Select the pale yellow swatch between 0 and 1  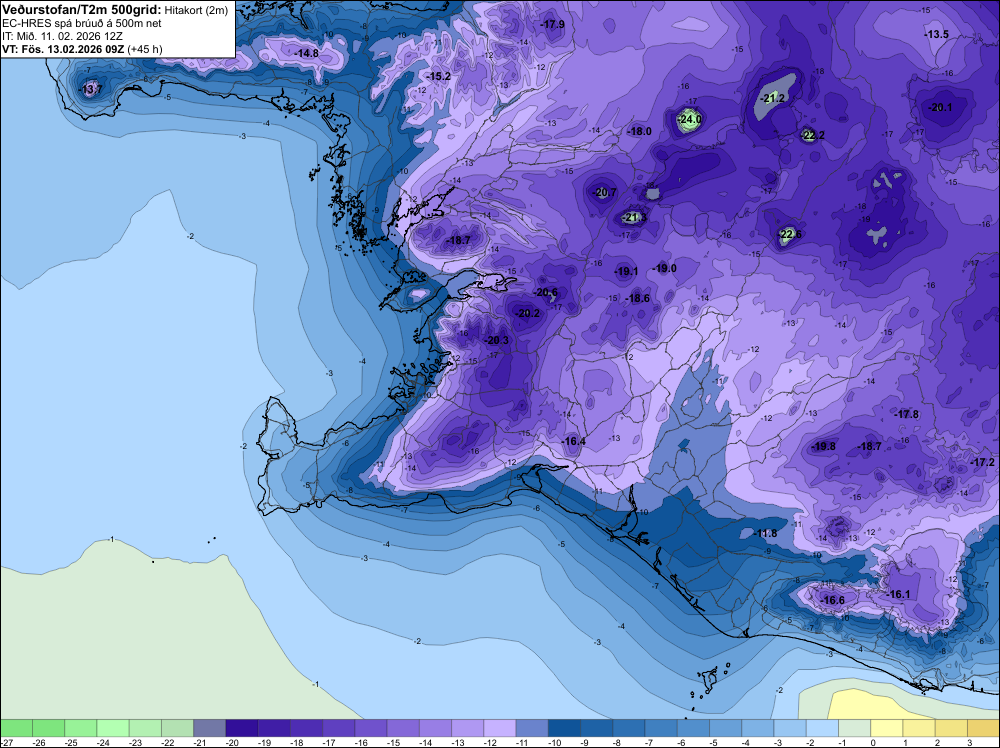tap(886, 728)
